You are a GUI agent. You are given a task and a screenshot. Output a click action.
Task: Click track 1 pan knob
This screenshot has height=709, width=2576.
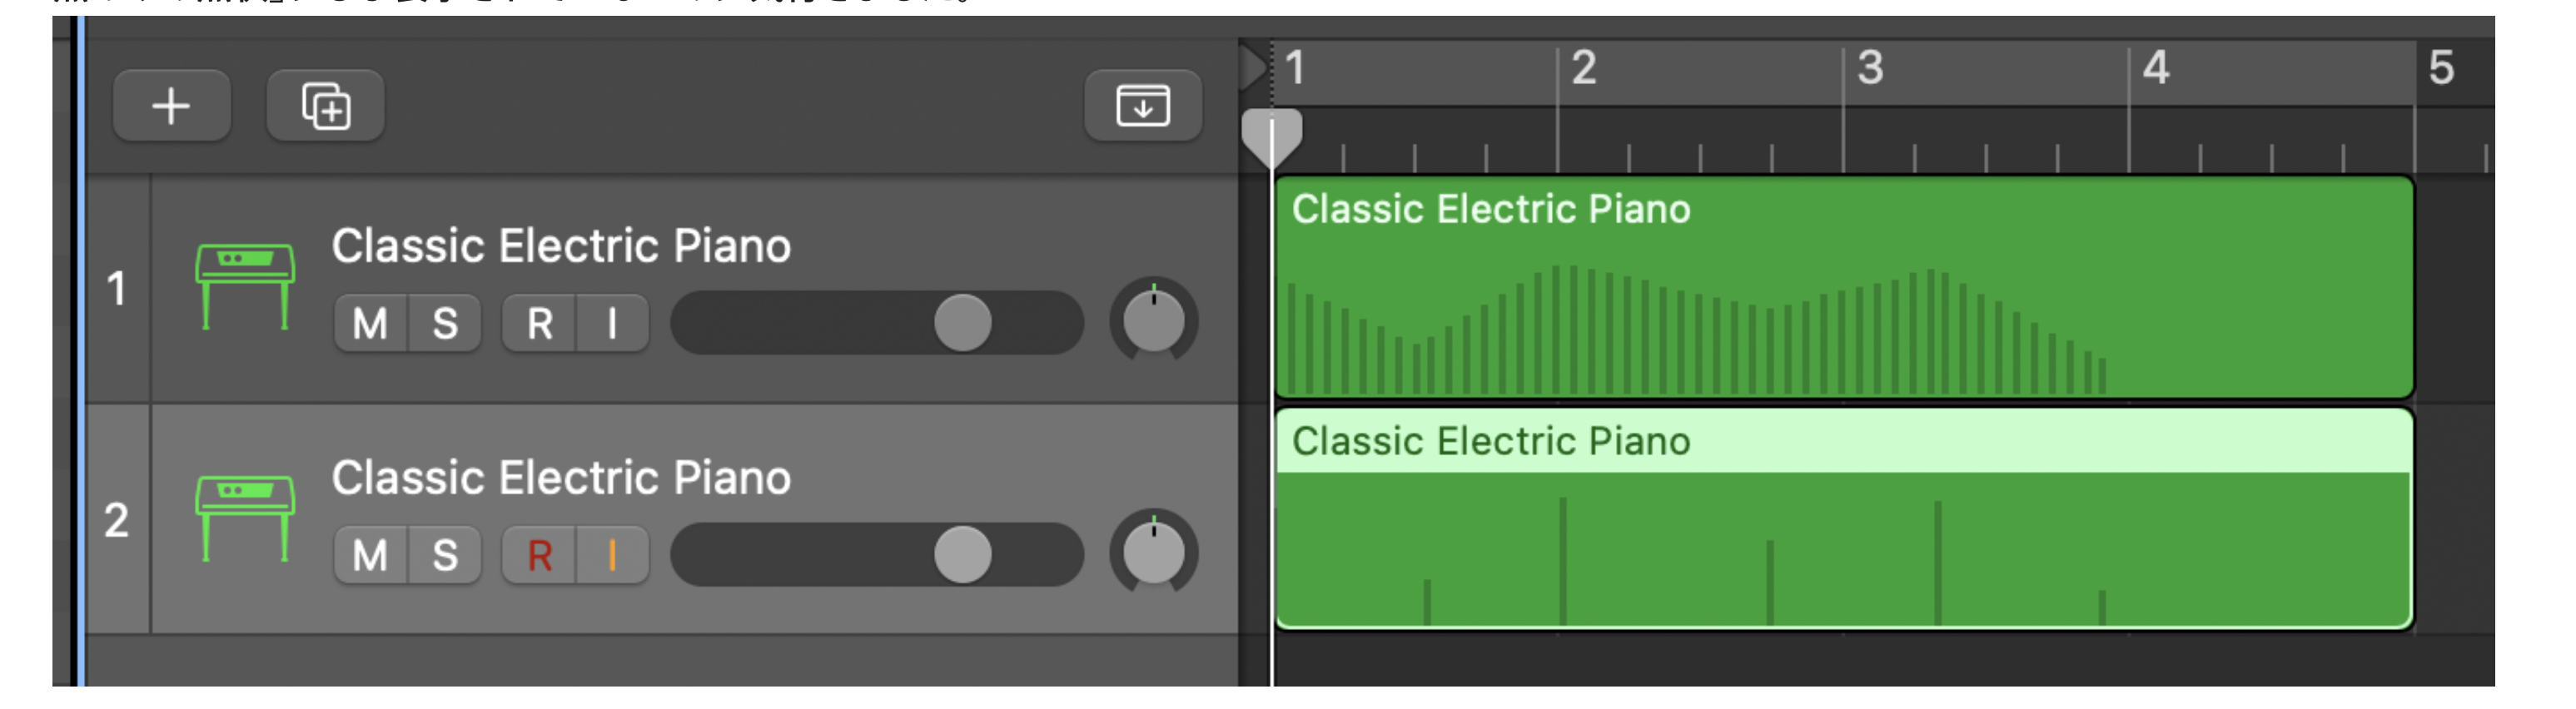click(1153, 321)
